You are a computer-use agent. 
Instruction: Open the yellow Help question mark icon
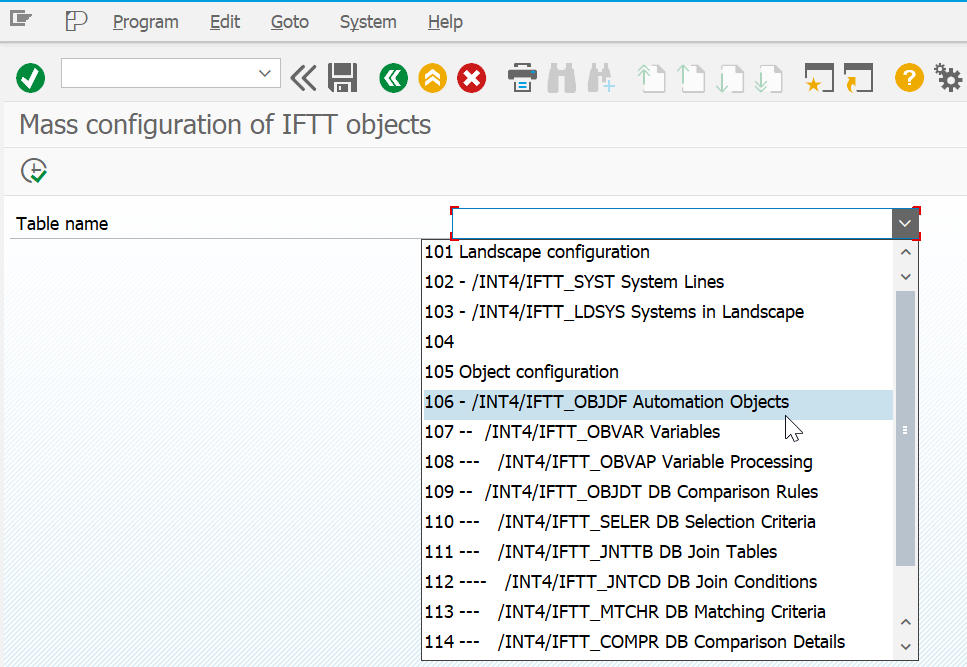coord(908,77)
